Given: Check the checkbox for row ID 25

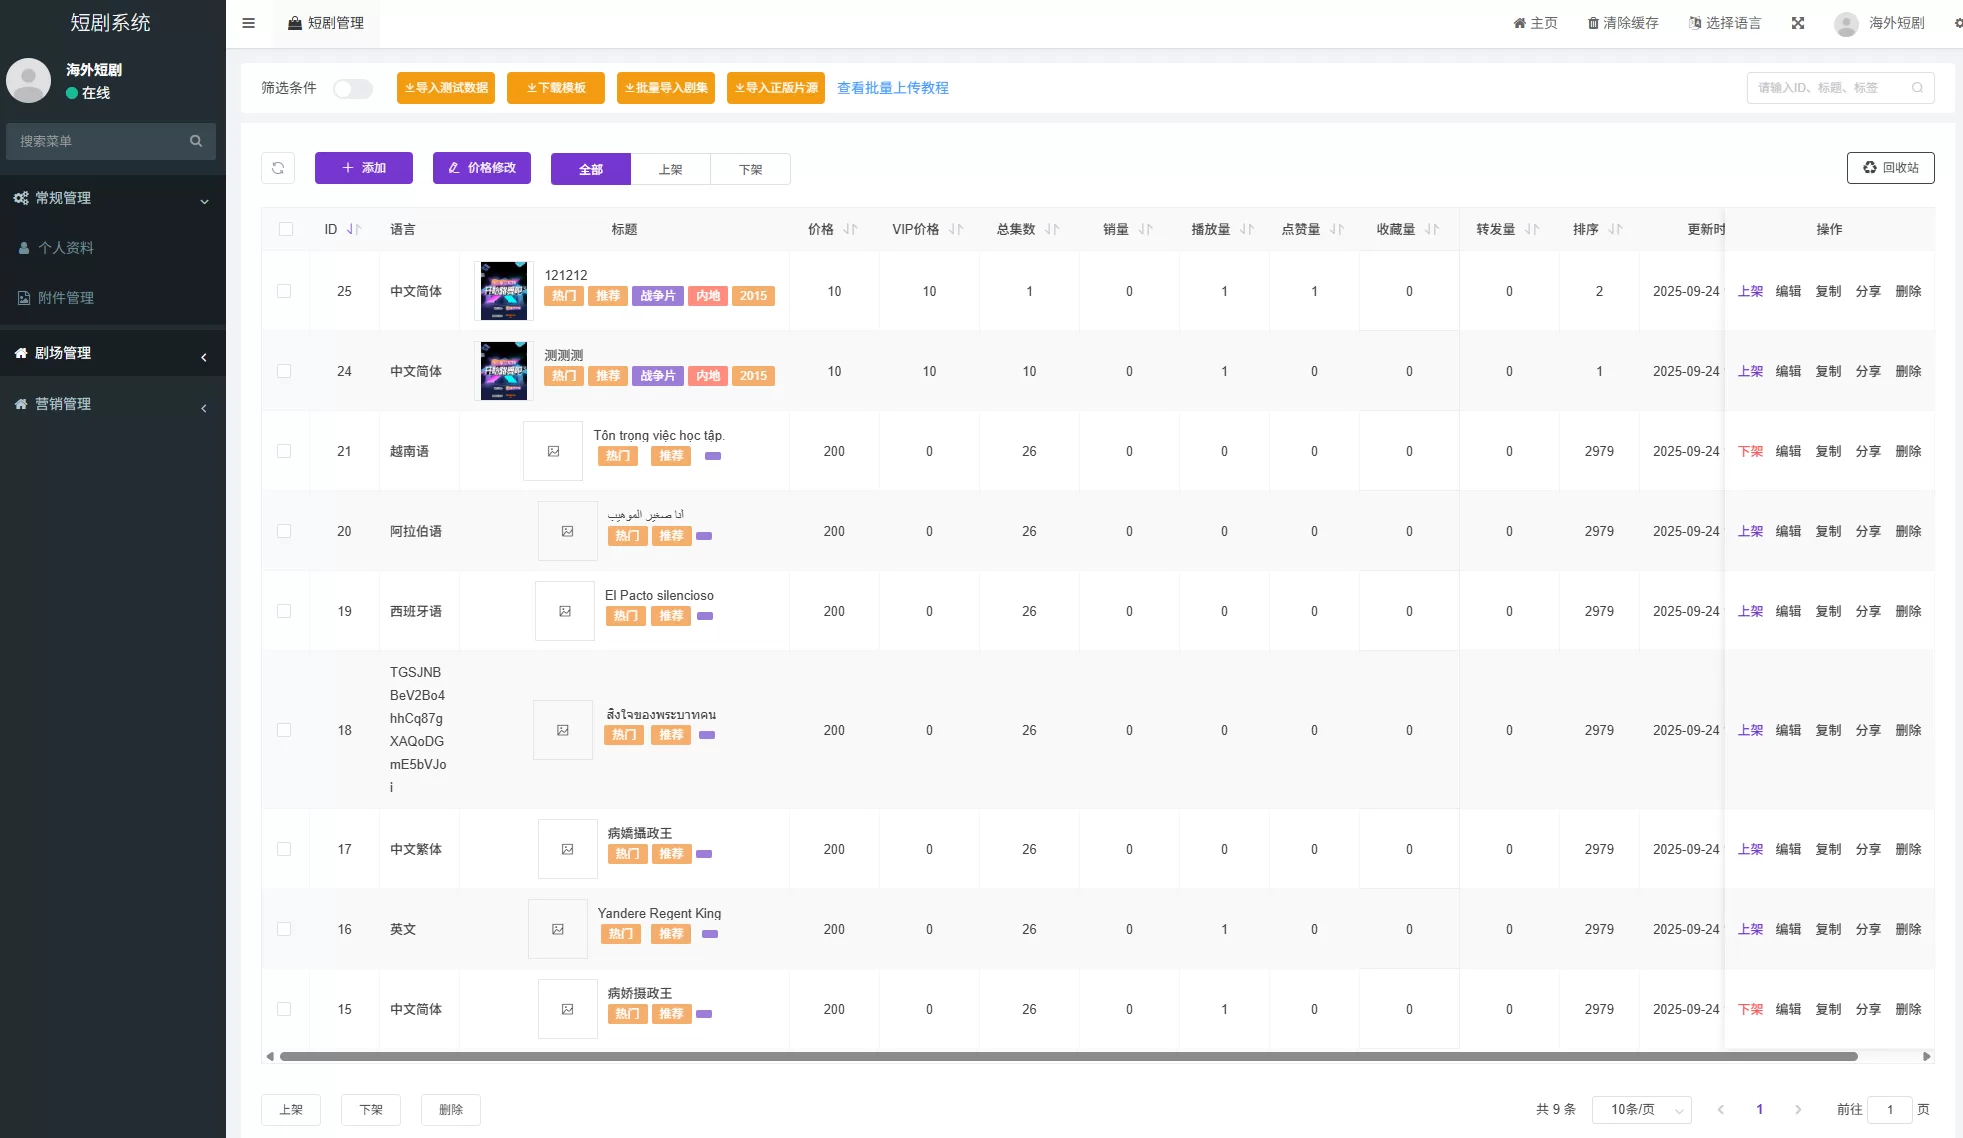Looking at the screenshot, I should (284, 291).
